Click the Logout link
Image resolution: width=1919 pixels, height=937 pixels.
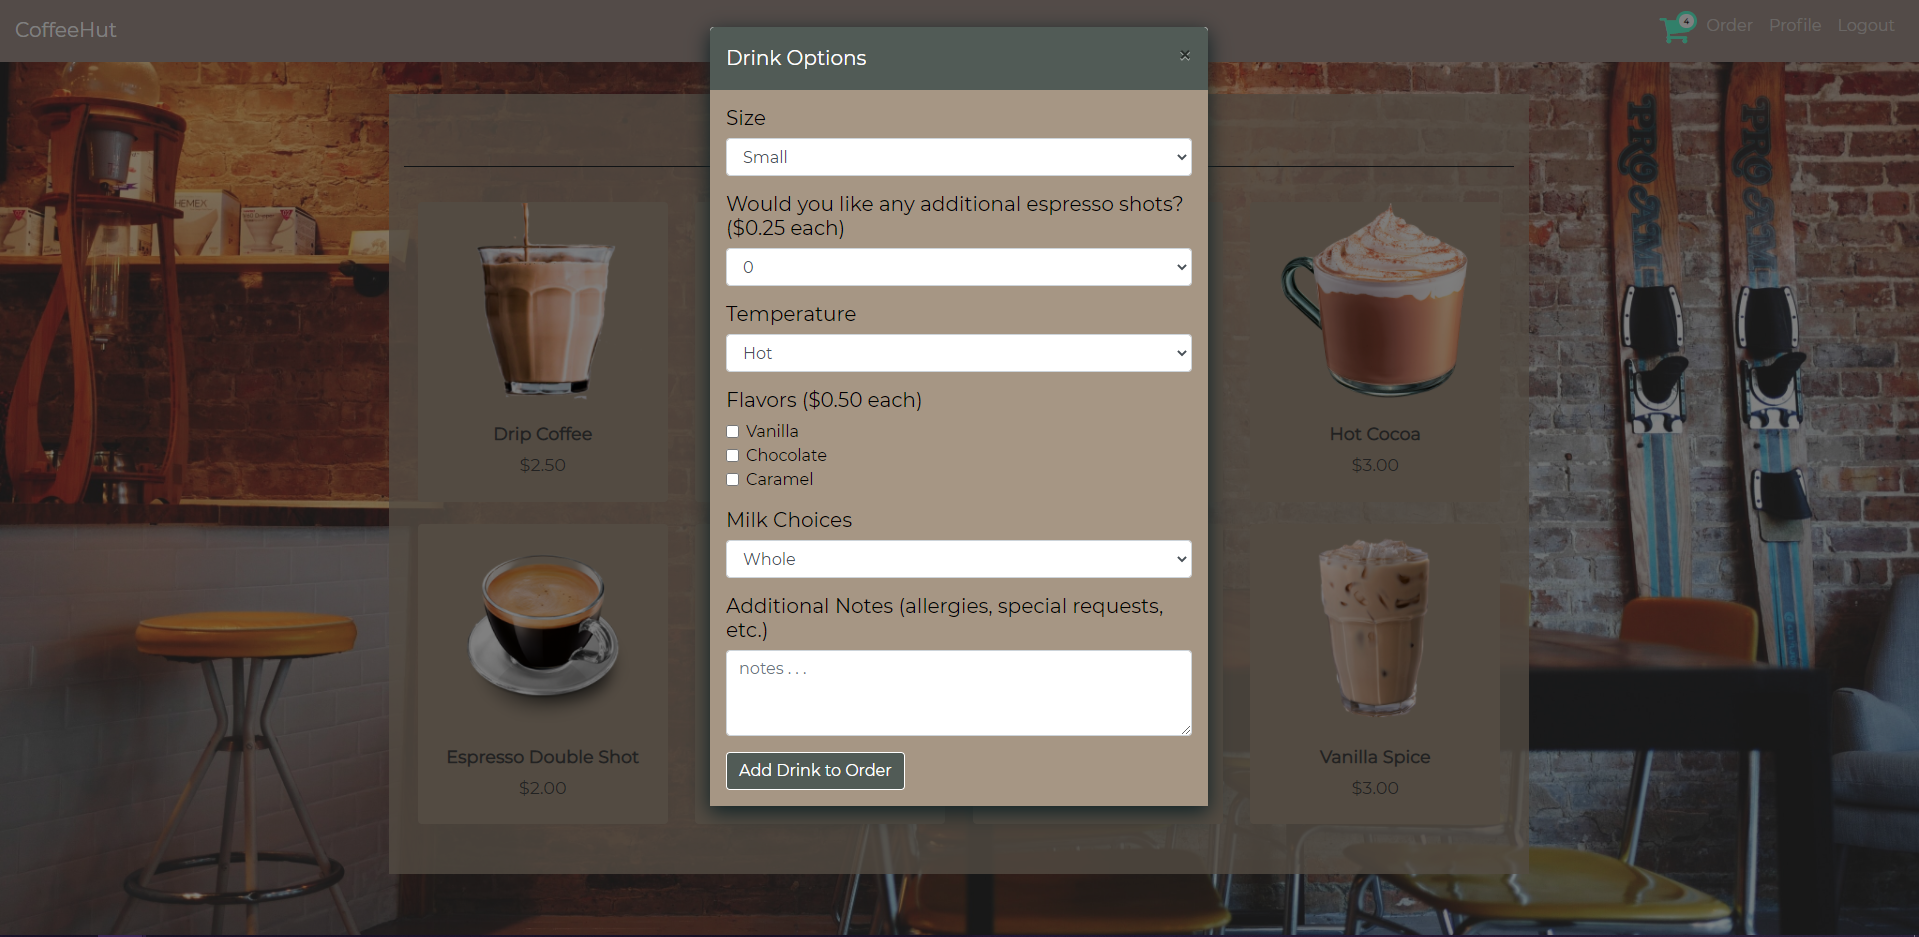click(x=1866, y=25)
